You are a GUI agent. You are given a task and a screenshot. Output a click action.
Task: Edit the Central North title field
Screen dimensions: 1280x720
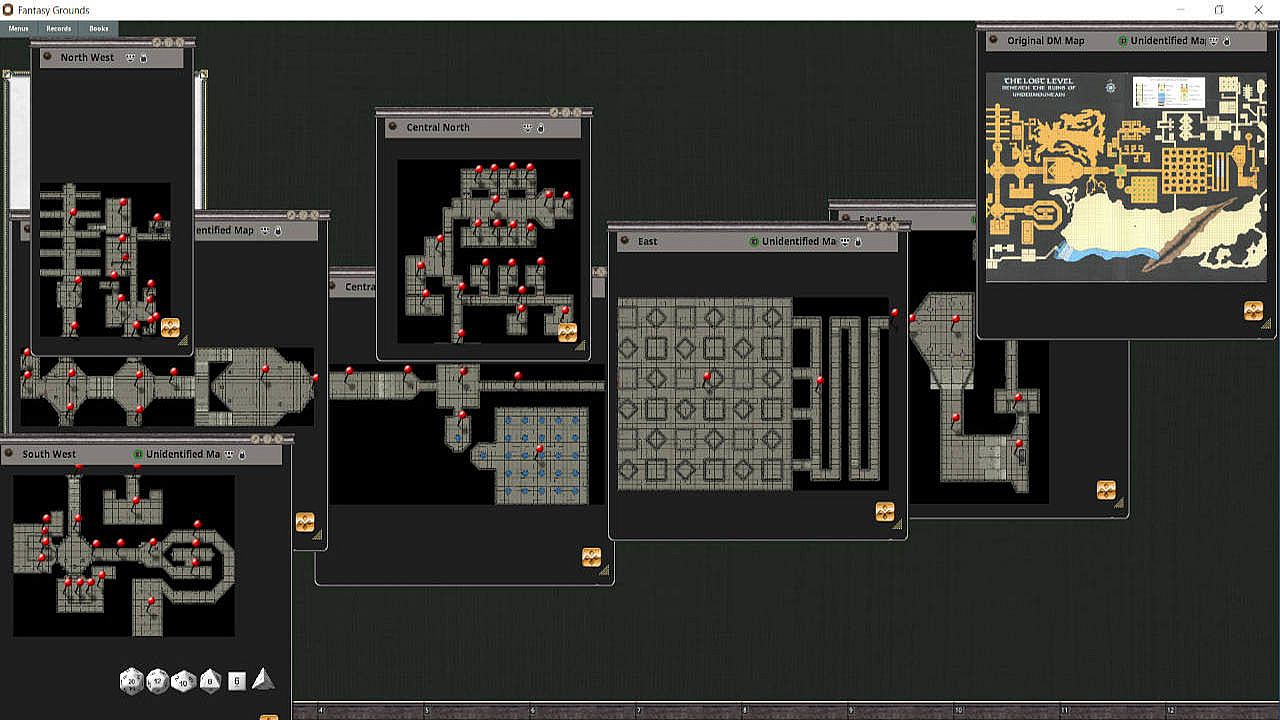pos(438,128)
